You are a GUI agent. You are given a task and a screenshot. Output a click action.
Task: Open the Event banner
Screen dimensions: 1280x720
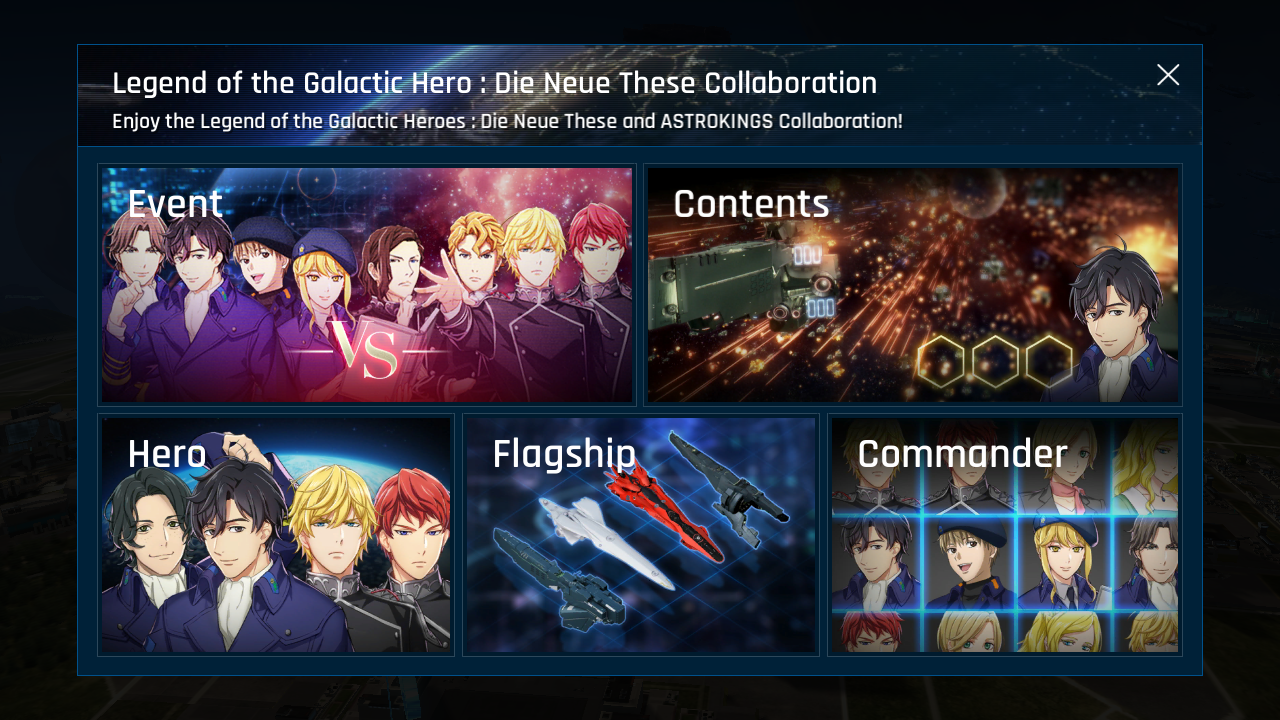[x=367, y=285]
